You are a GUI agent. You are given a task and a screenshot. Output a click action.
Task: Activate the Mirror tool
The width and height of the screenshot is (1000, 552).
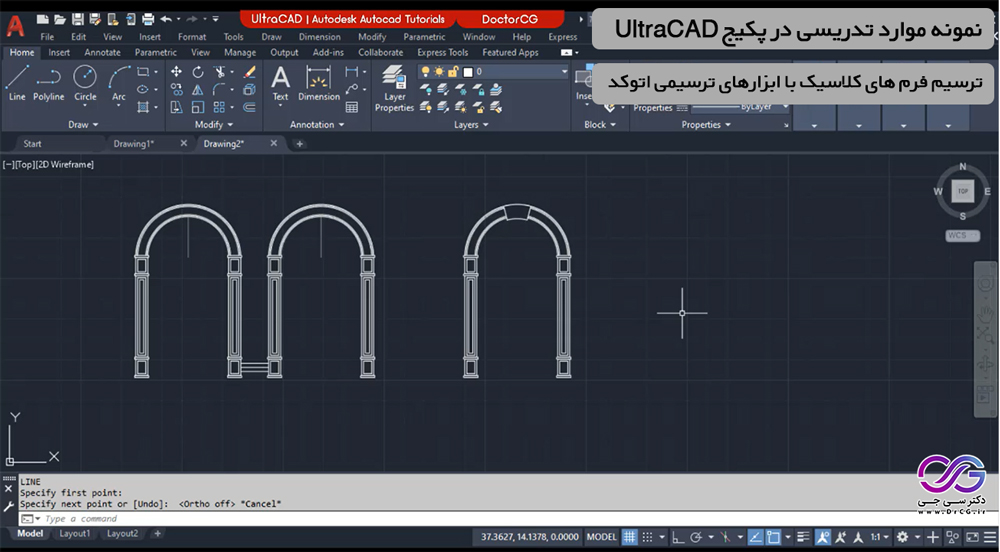pyautogui.click(x=198, y=89)
